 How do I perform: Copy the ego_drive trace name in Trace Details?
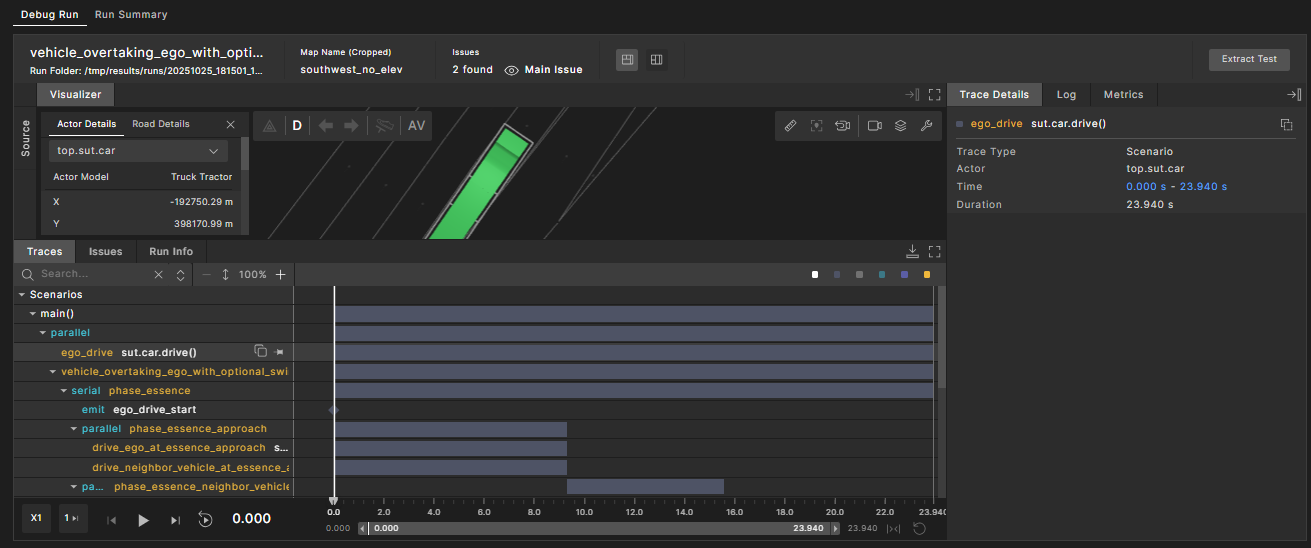pos(1286,124)
